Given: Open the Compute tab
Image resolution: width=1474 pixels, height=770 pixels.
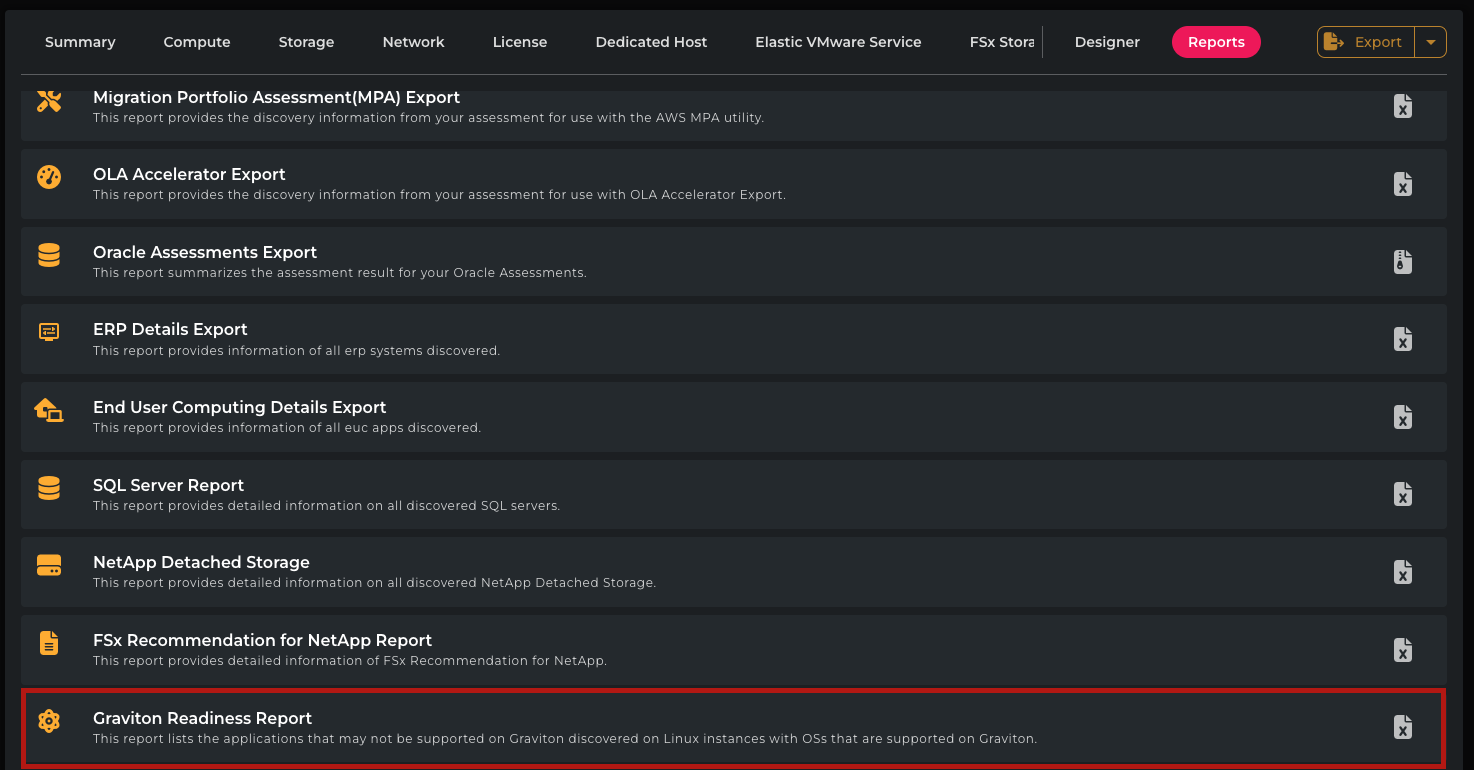Looking at the screenshot, I should click(197, 42).
